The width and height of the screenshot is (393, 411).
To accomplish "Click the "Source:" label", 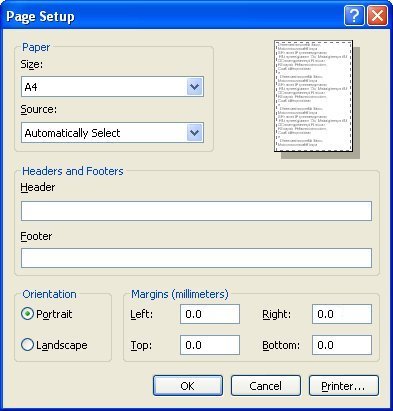I will pos(39,109).
